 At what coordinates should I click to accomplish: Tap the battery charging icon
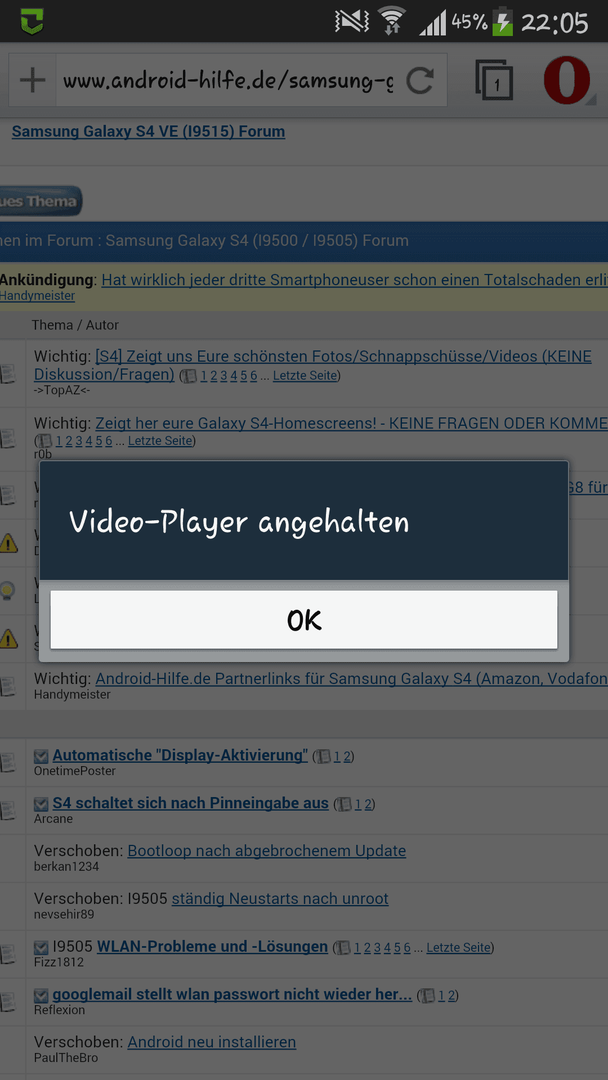click(x=503, y=23)
